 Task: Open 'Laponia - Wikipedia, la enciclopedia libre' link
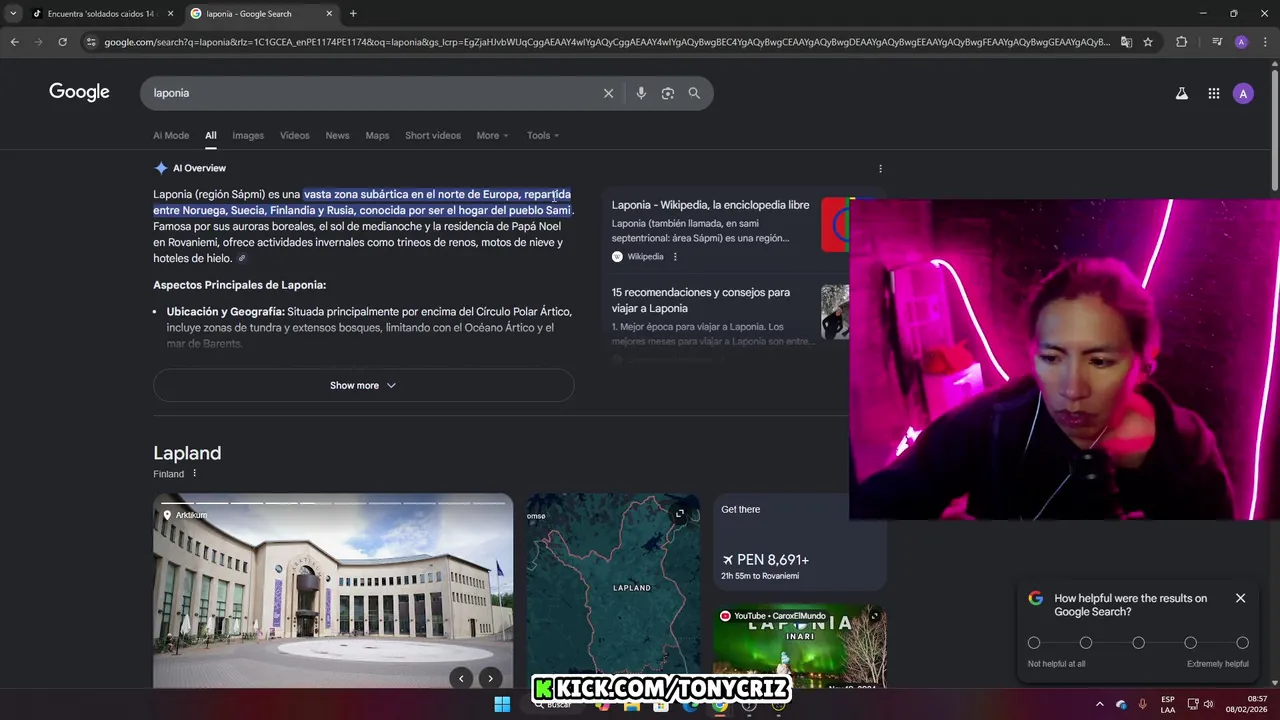point(710,205)
